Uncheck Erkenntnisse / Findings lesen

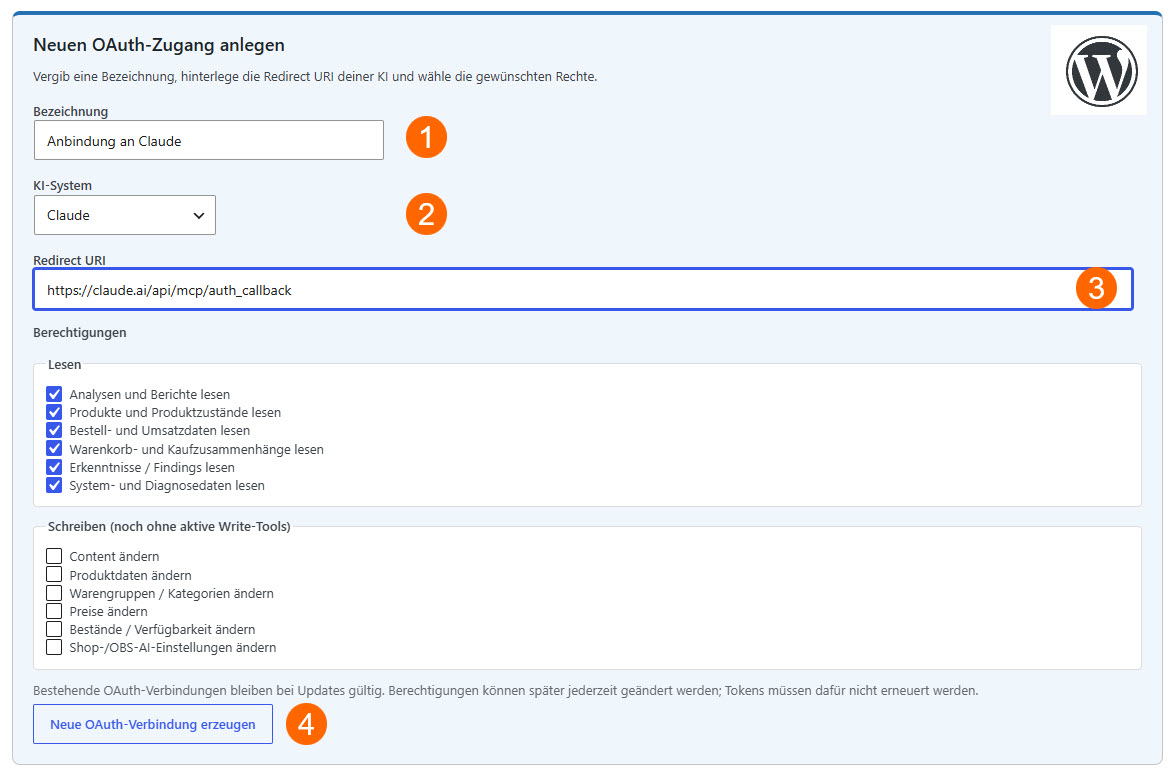point(54,466)
